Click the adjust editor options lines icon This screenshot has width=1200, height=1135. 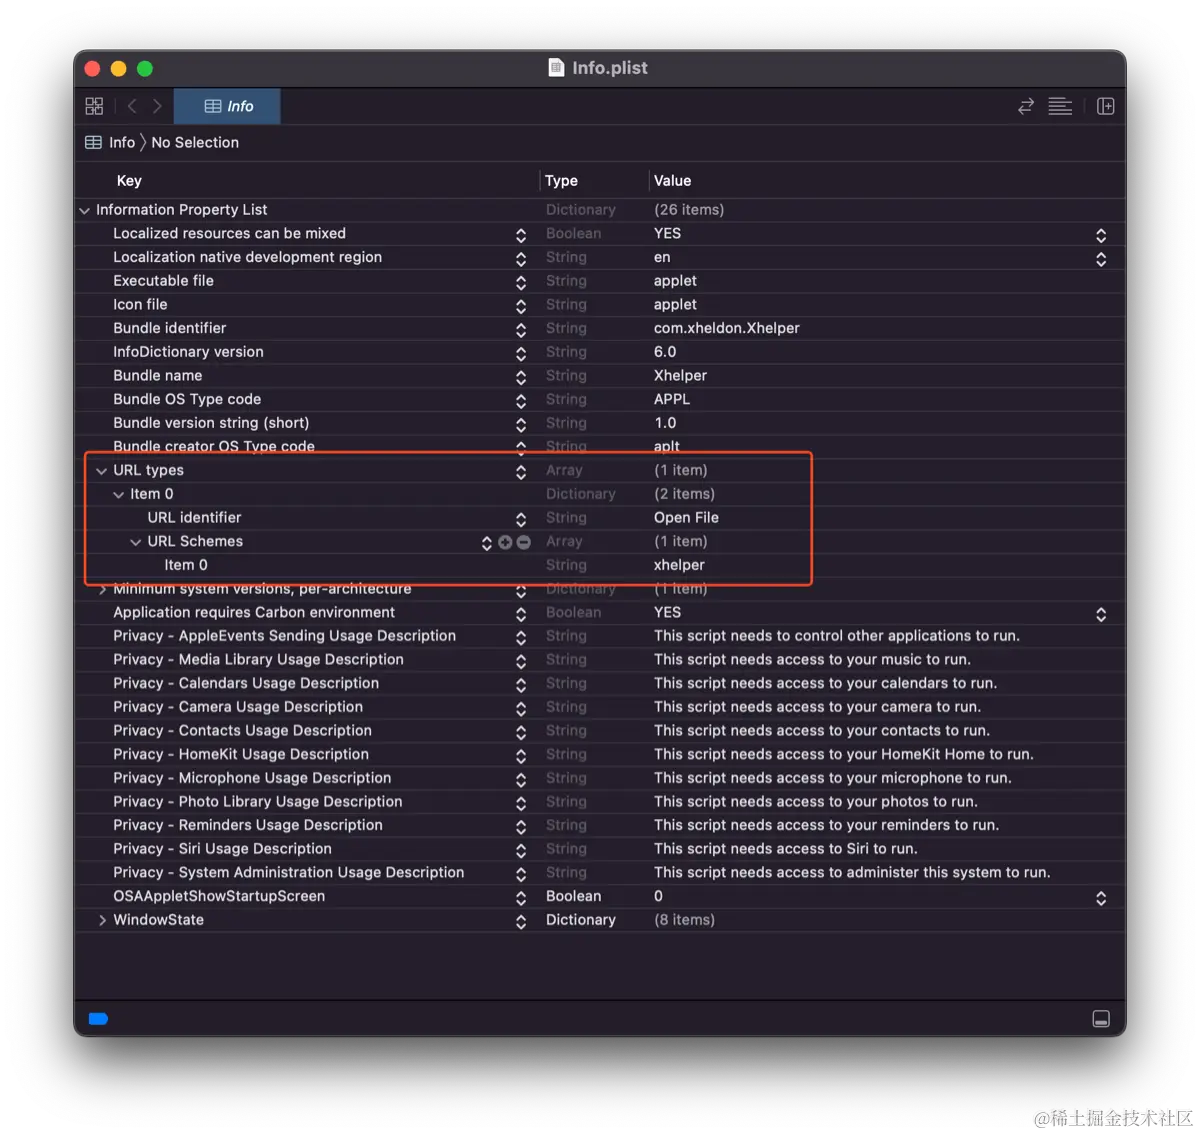(1060, 105)
